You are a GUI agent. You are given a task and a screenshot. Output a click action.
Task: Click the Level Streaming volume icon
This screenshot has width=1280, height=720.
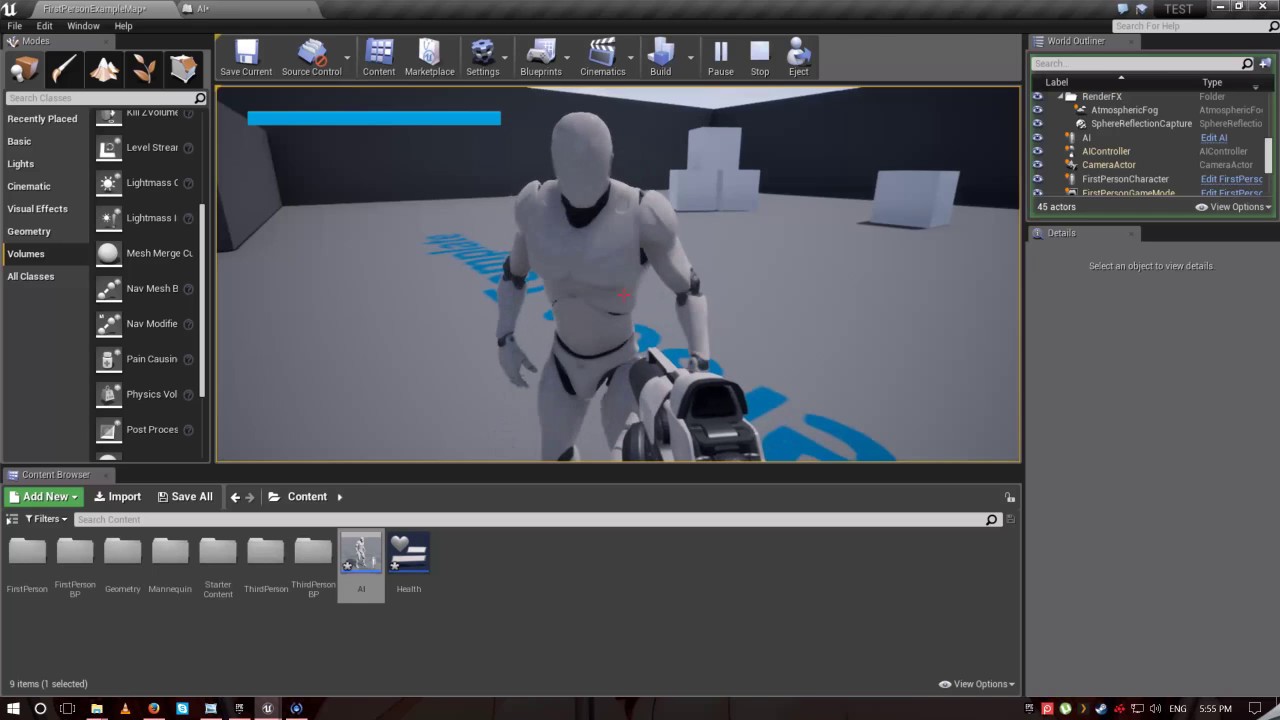click(108, 148)
